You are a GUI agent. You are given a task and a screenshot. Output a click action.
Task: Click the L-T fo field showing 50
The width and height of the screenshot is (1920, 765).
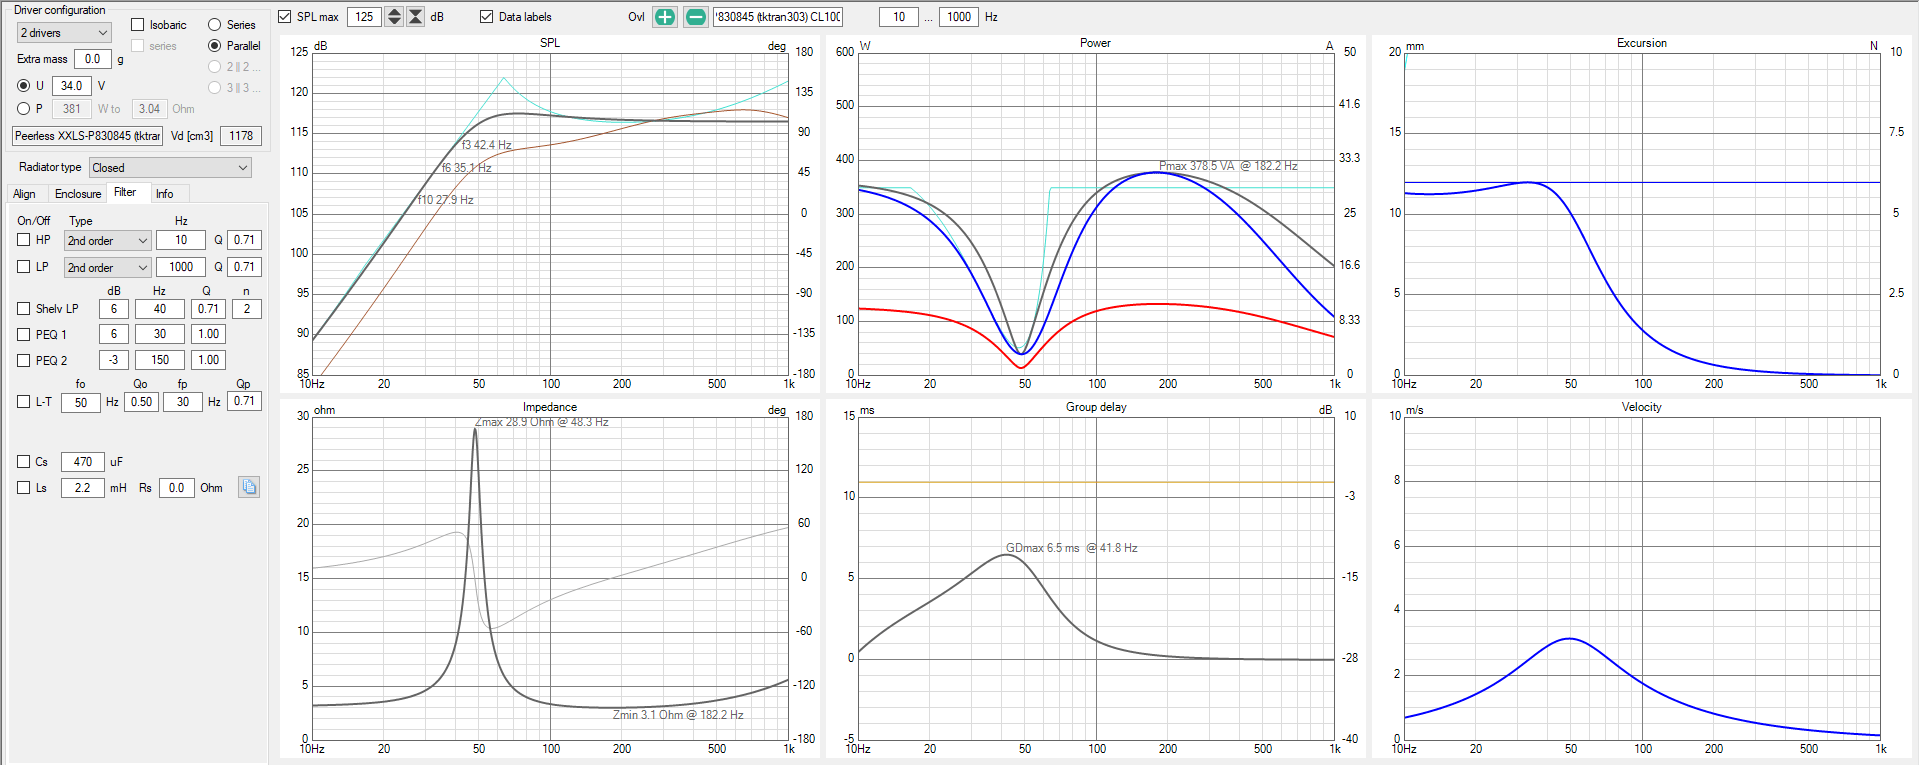(81, 402)
